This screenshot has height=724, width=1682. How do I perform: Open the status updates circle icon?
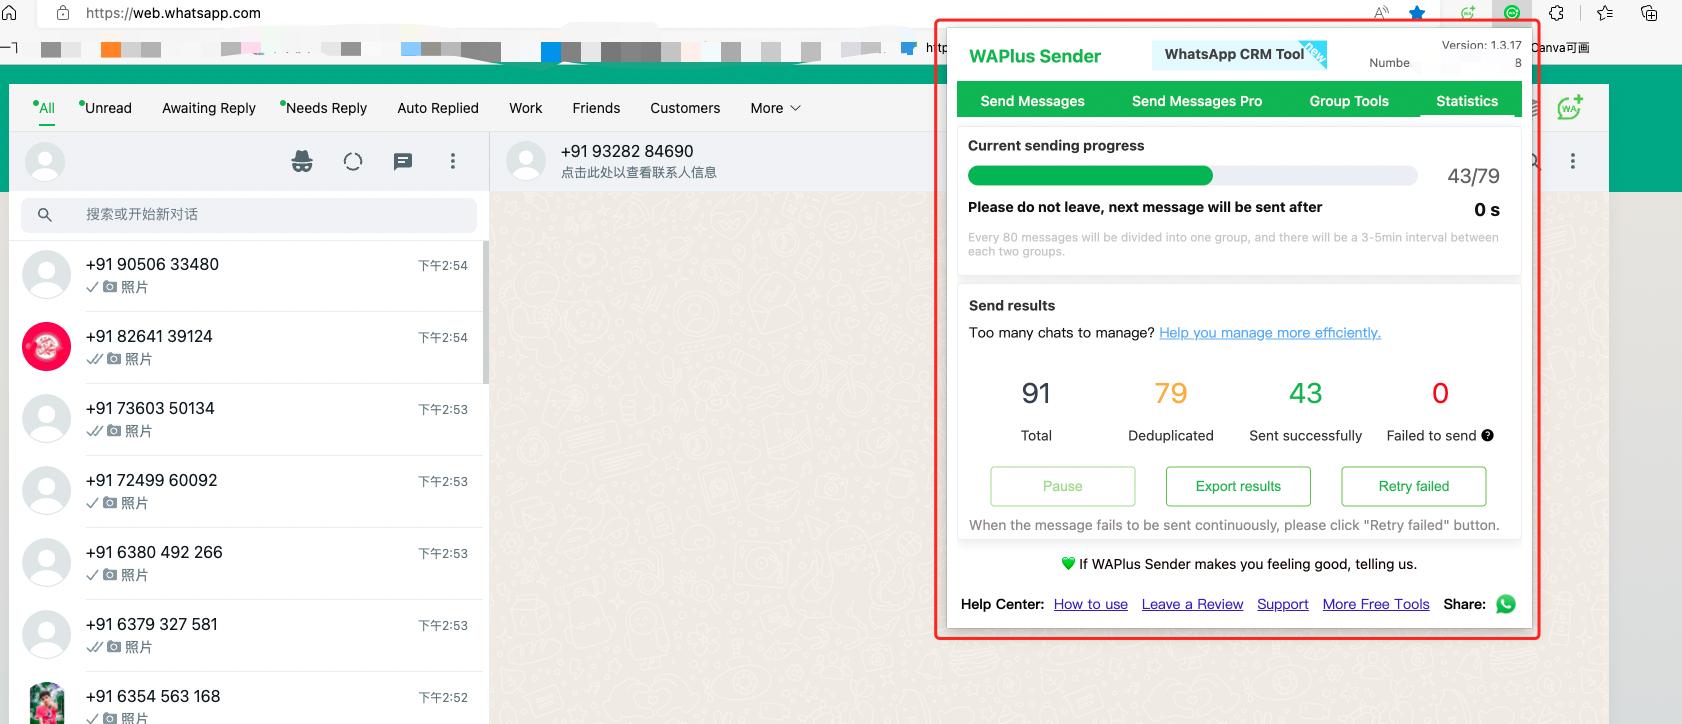click(x=353, y=161)
